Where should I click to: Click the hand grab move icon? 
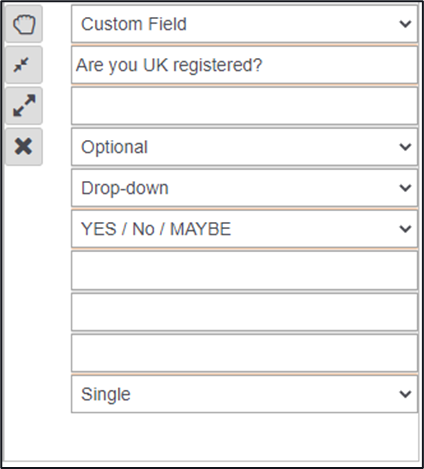(x=24, y=24)
